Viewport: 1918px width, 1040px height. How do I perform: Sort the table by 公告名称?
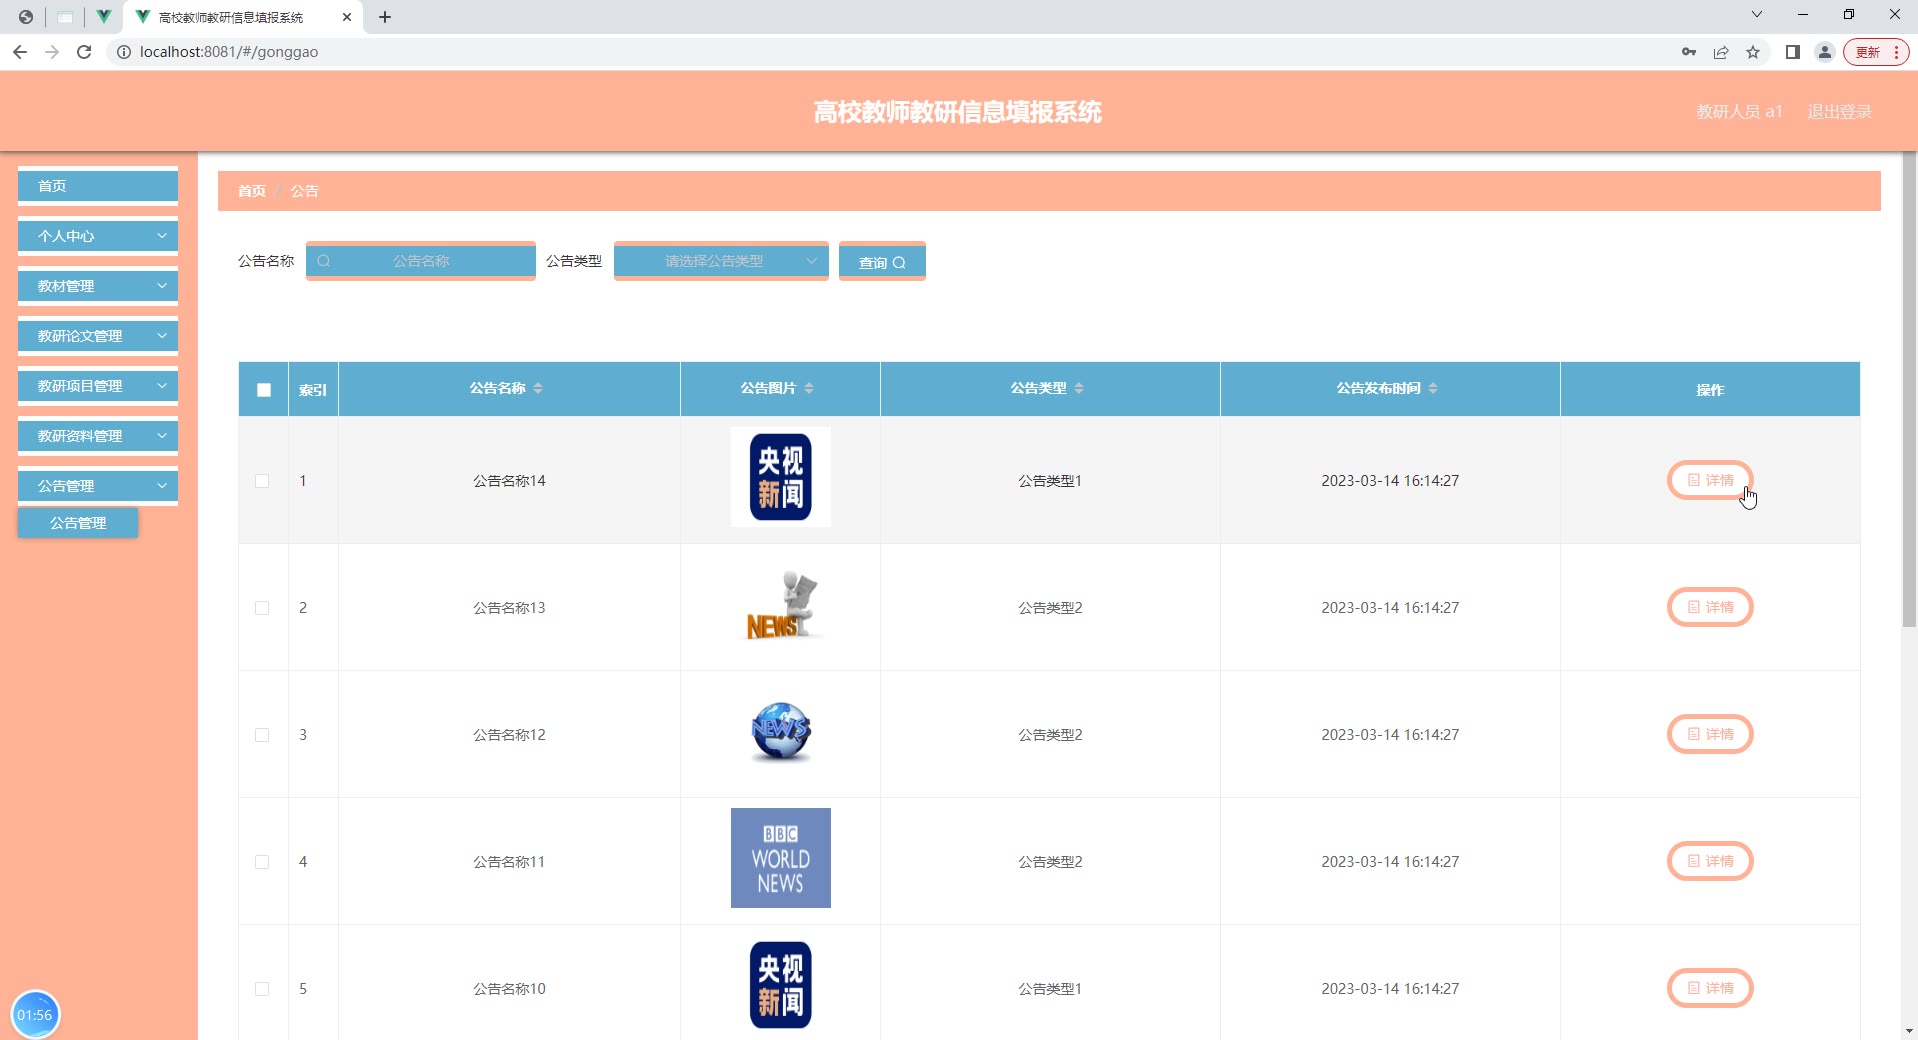coord(538,388)
